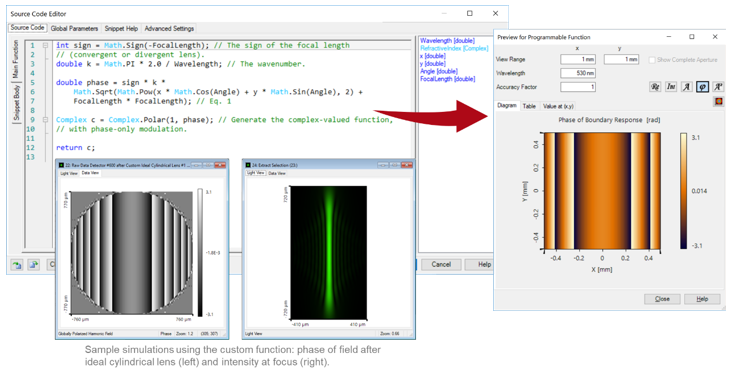Click "y [double]" in parameter list
The height and width of the screenshot is (373, 730).
pyautogui.click(x=433, y=64)
